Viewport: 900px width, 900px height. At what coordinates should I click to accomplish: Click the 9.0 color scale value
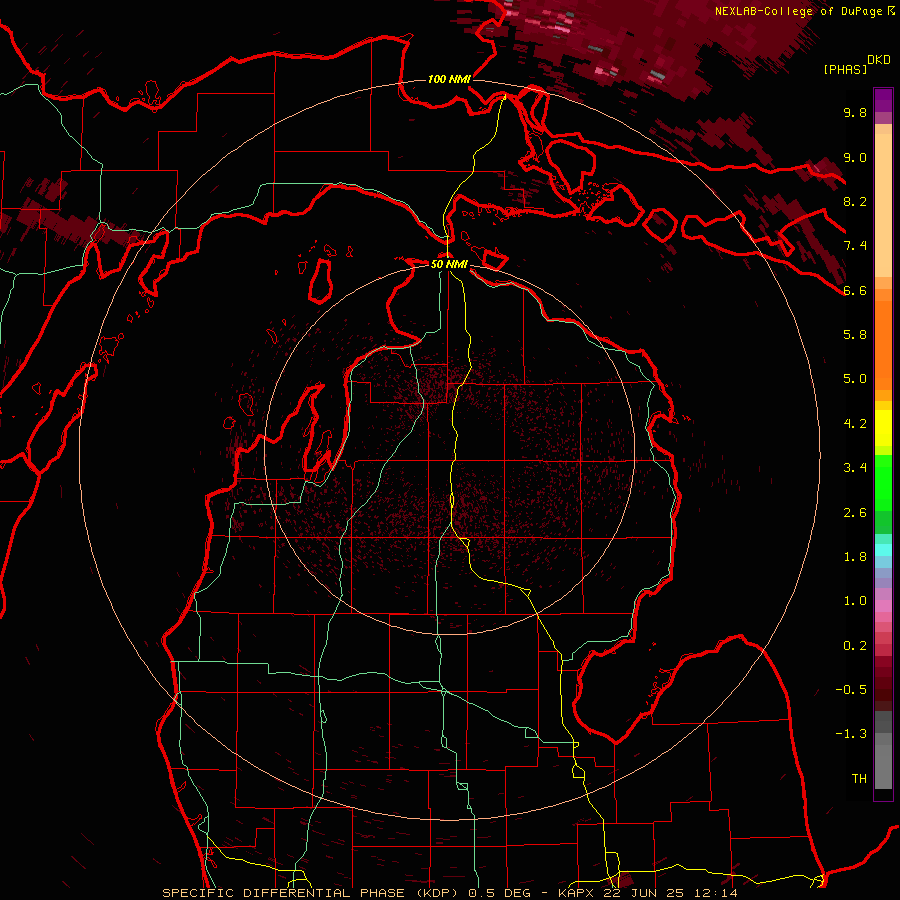[x=855, y=157]
